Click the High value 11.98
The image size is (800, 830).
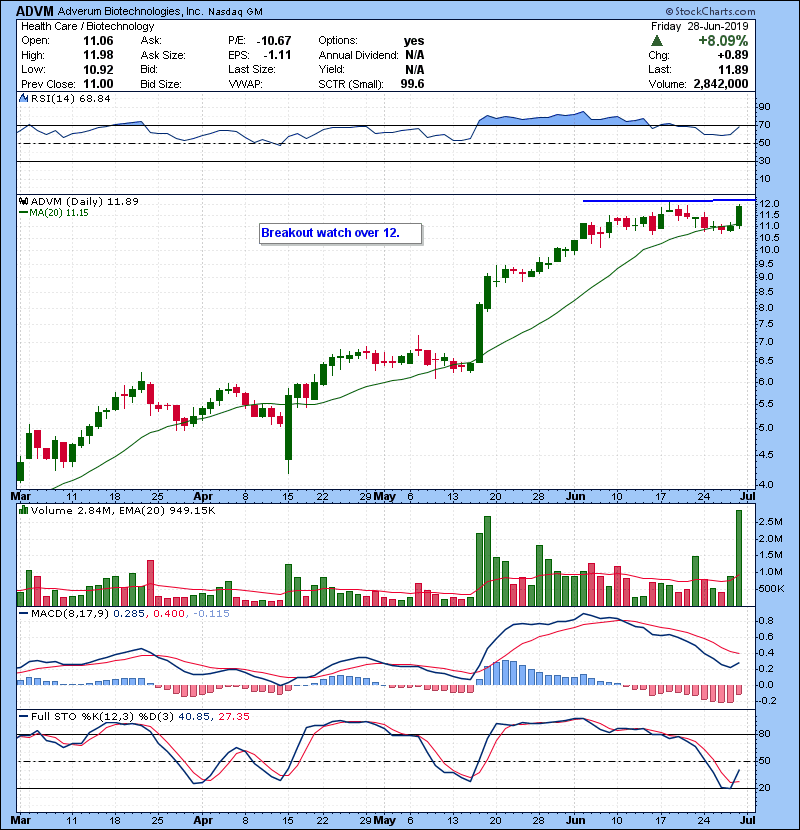coord(98,55)
